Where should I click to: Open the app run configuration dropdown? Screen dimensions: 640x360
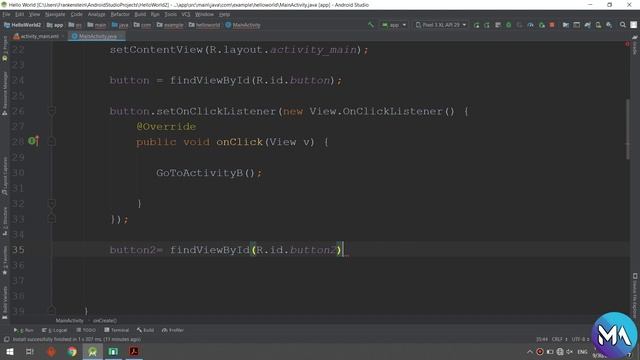[394, 25]
